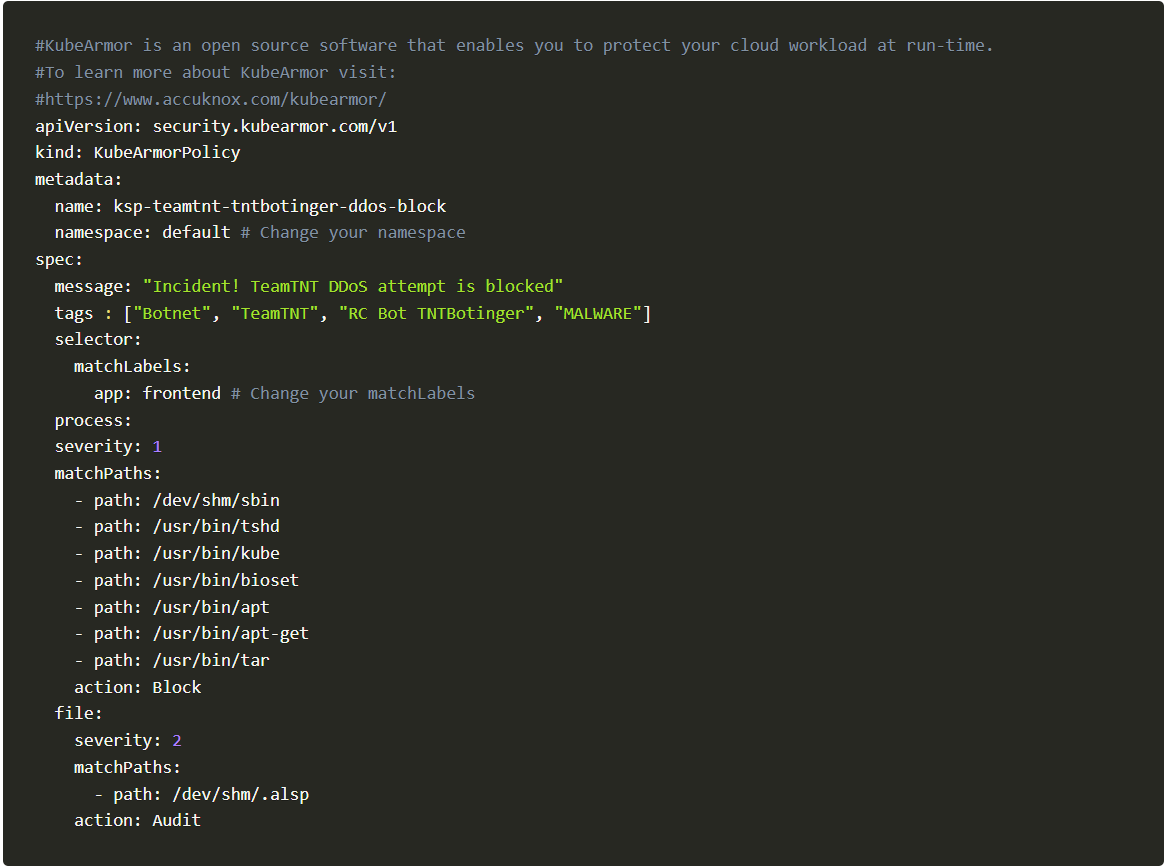This screenshot has height=867, width=1166.
Task: Click the accuknox.com kubearmor URL comment
Action: pyautogui.click(x=210, y=100)
